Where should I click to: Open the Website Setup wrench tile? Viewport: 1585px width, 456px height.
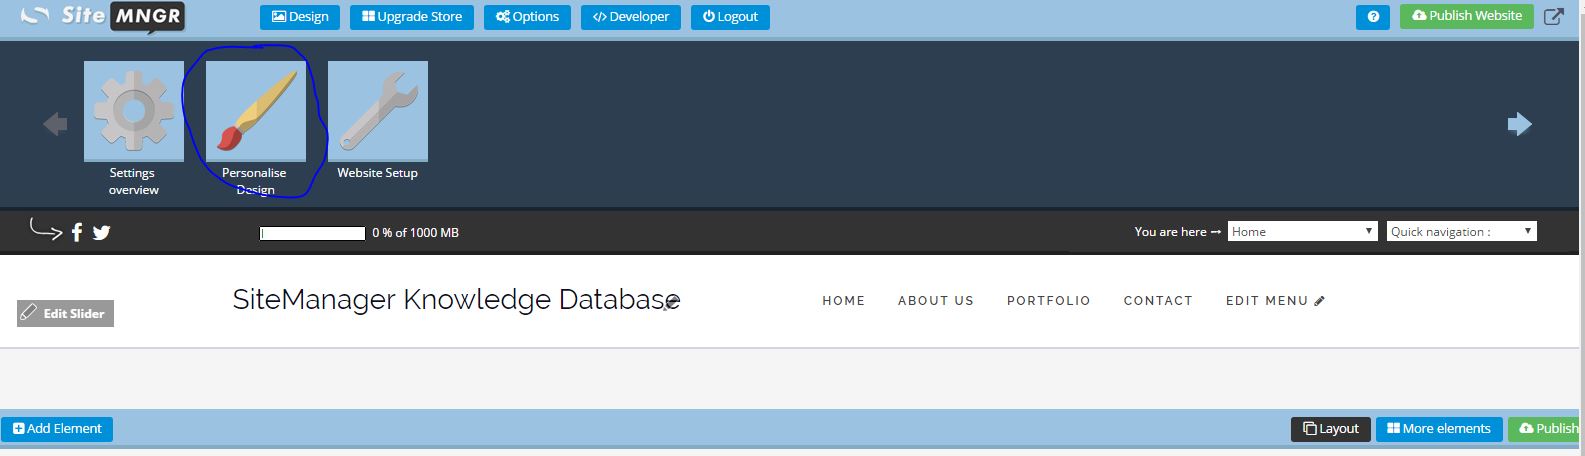pos(378,111)
